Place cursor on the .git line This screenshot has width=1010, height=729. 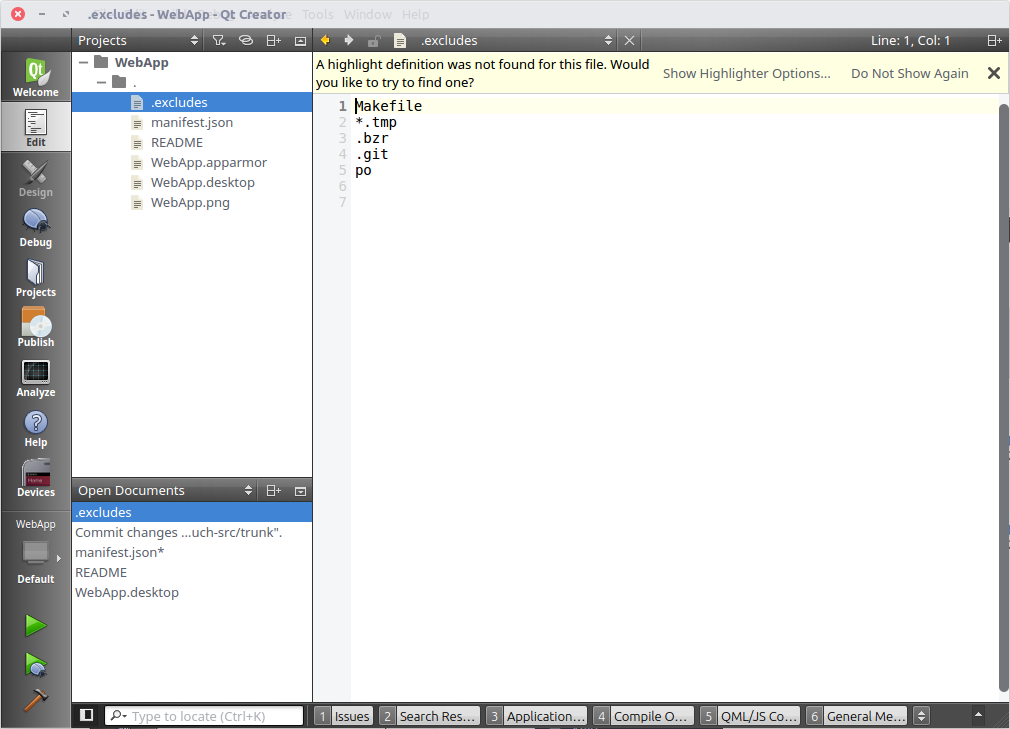(x=372, y=155)
